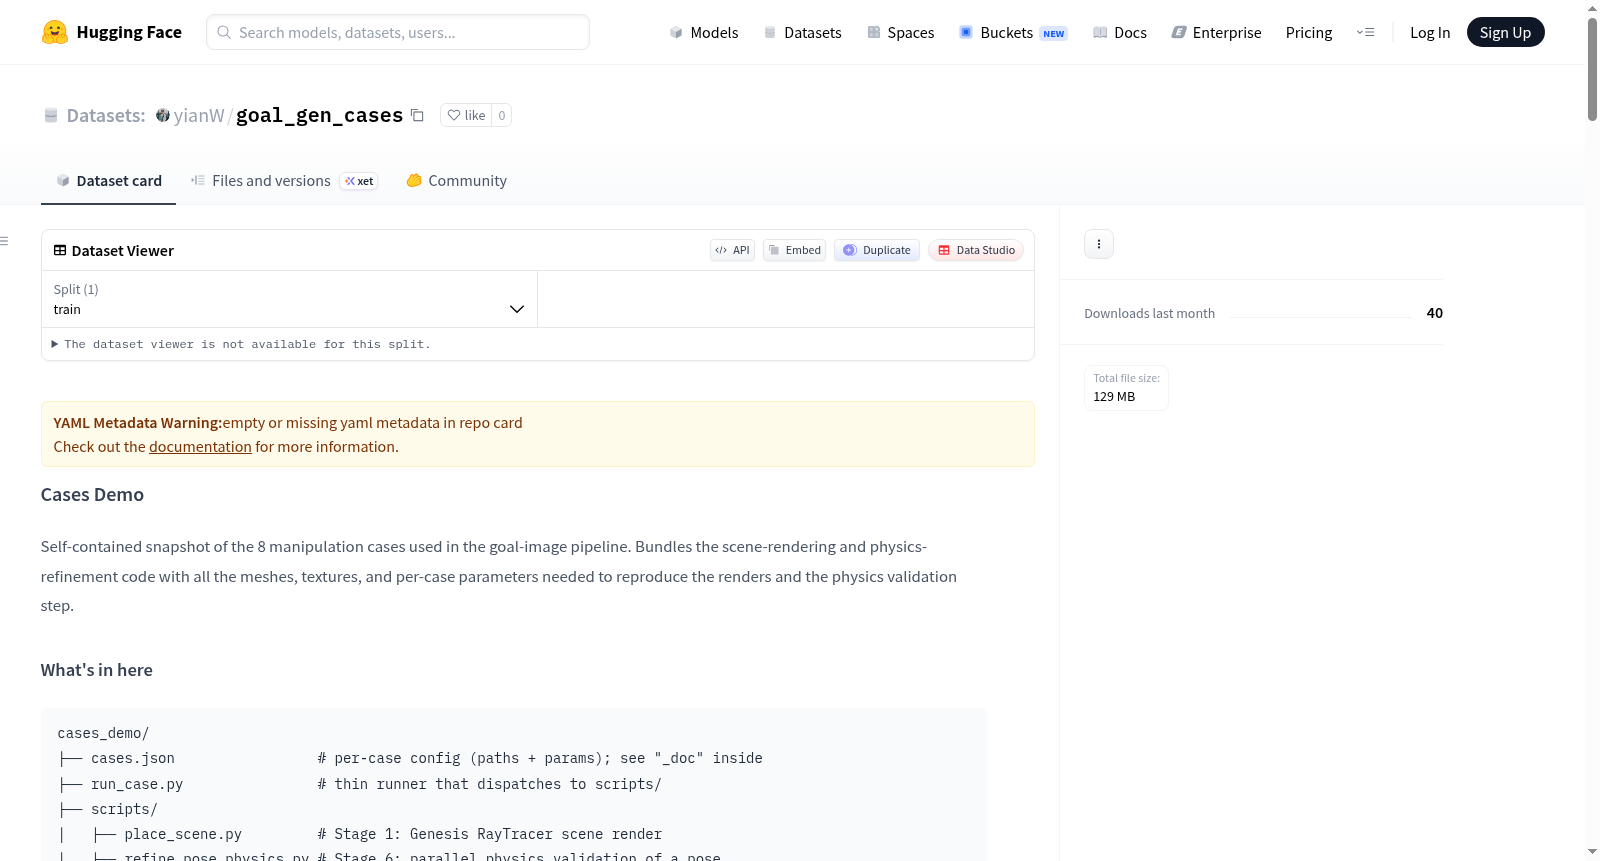The height and width of the screenshot is (861, 1600).
Task: Switch to the Dataset card tab
Action: click(108, 181)
